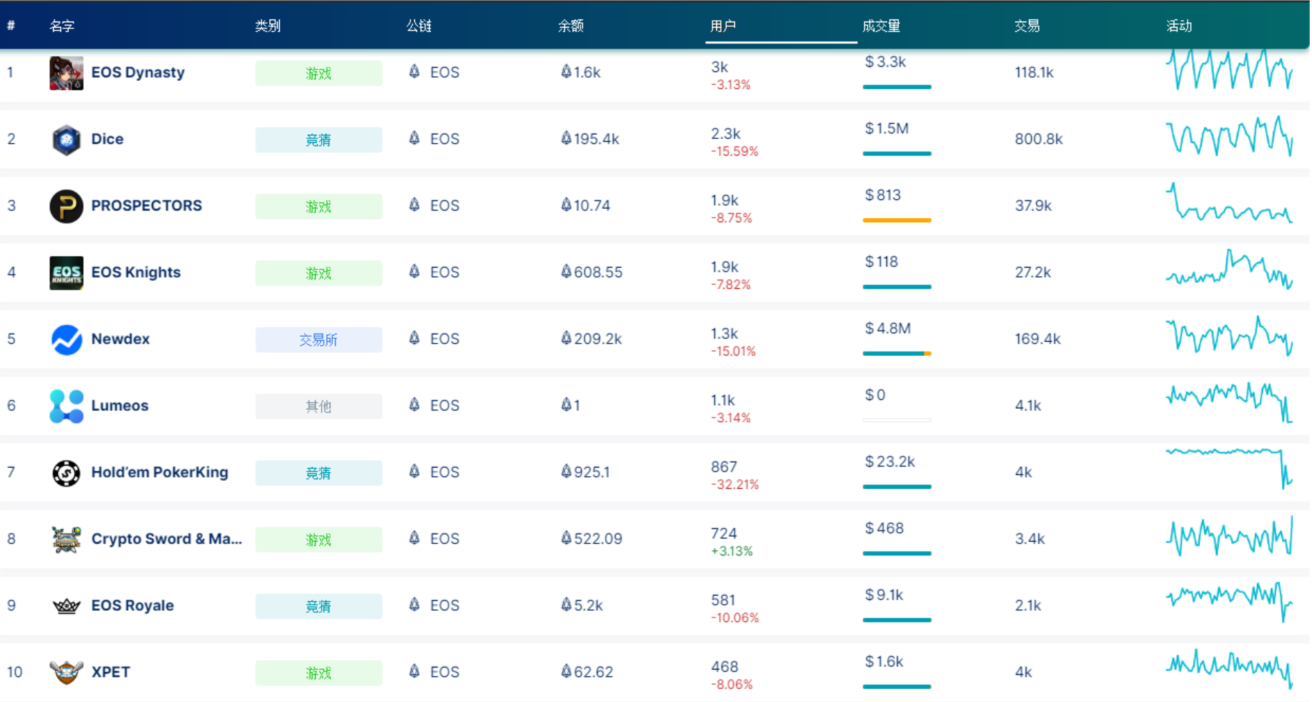The height and width of the screenshot is (702, 1312).
Task: Click 竞猜 category tag for EOS Royale
Action: click(319, 606)
